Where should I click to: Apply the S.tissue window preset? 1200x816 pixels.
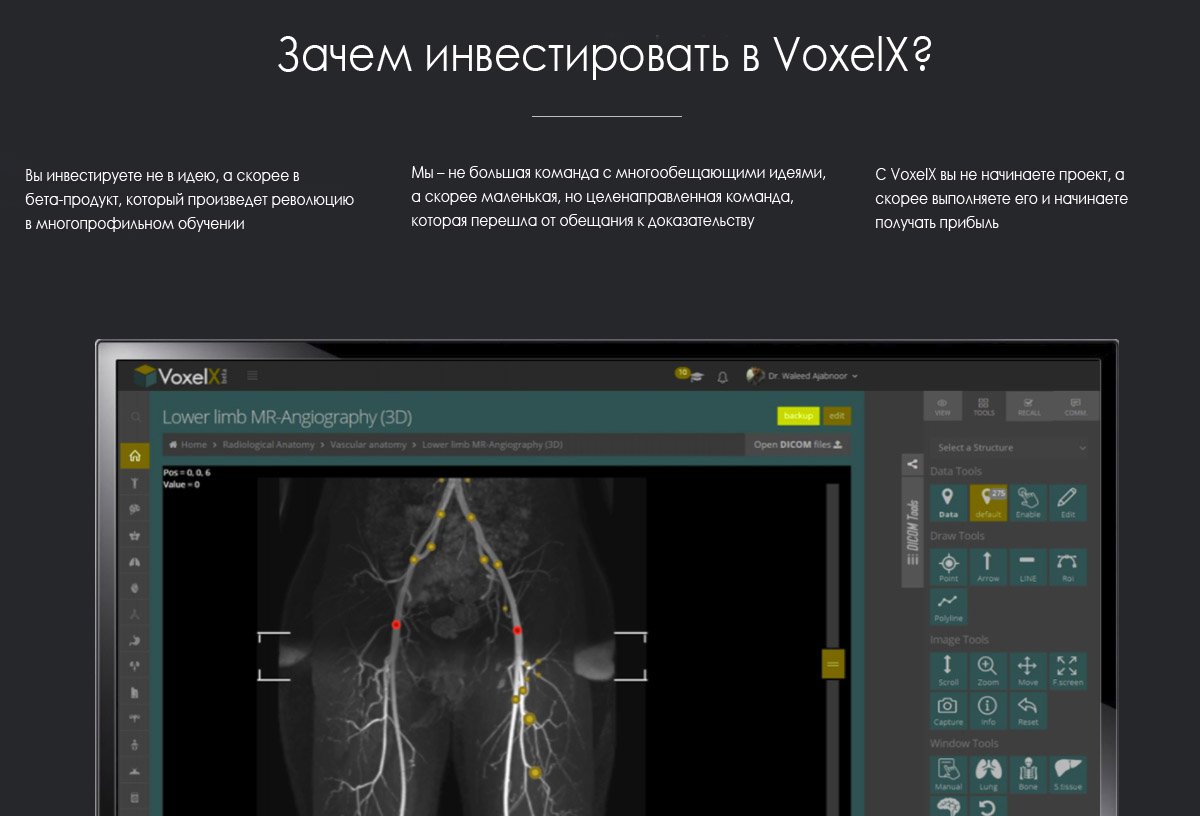pyautogui.click(x=1068, y=774)
